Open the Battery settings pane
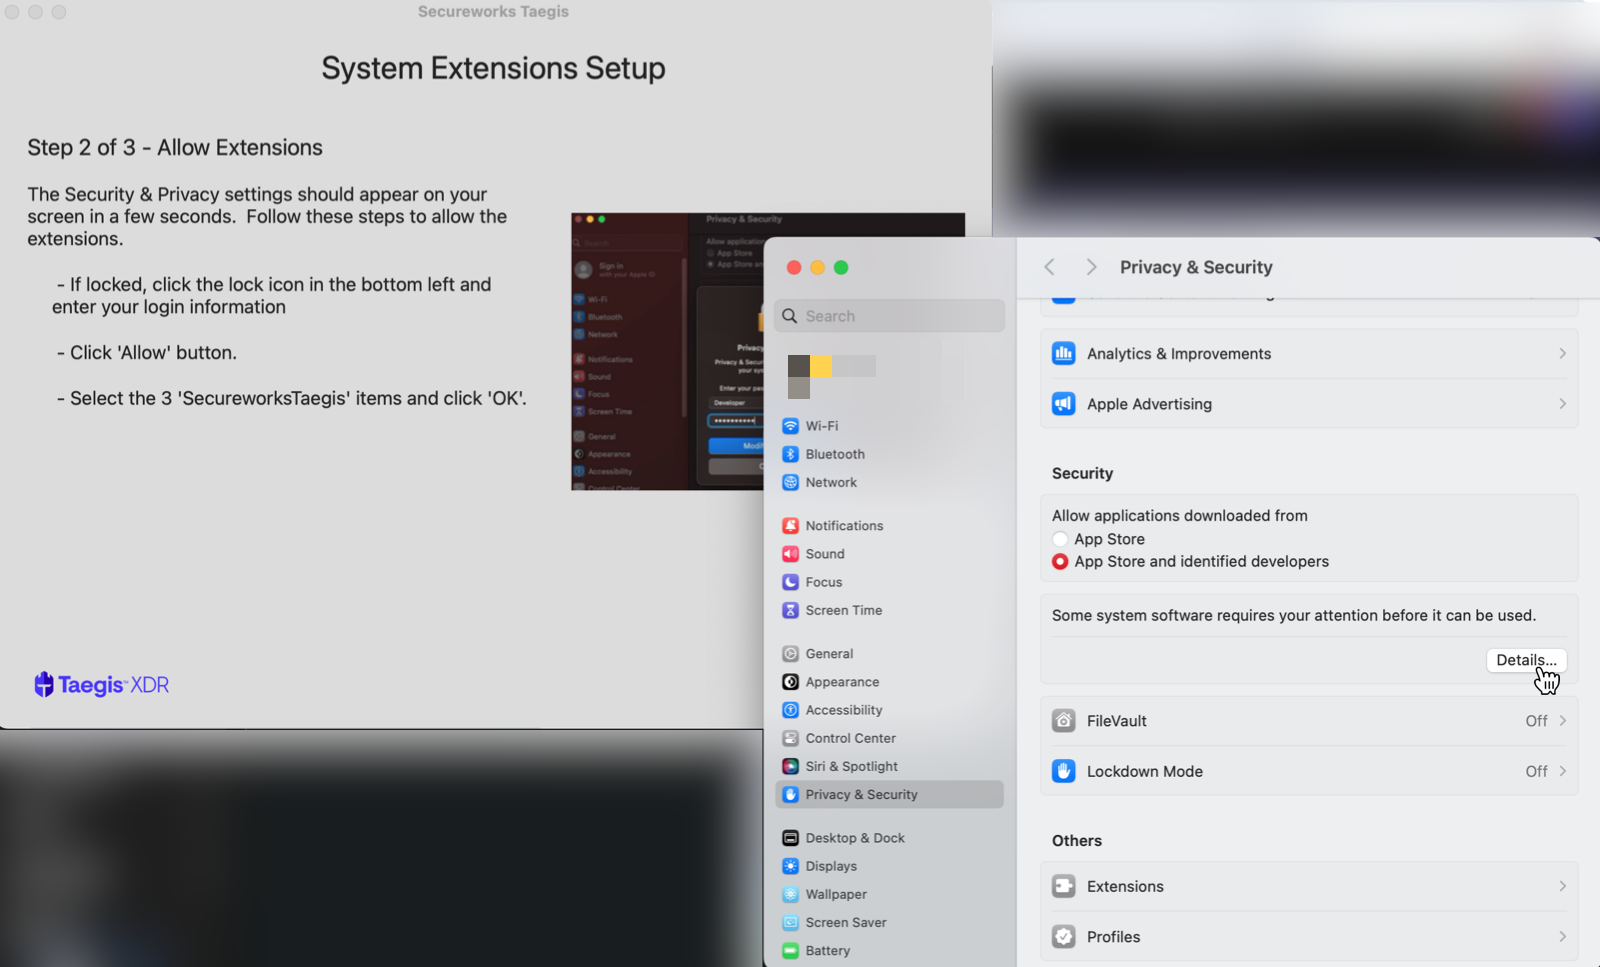Screen dimensions: 1600x967 [889, 951]
